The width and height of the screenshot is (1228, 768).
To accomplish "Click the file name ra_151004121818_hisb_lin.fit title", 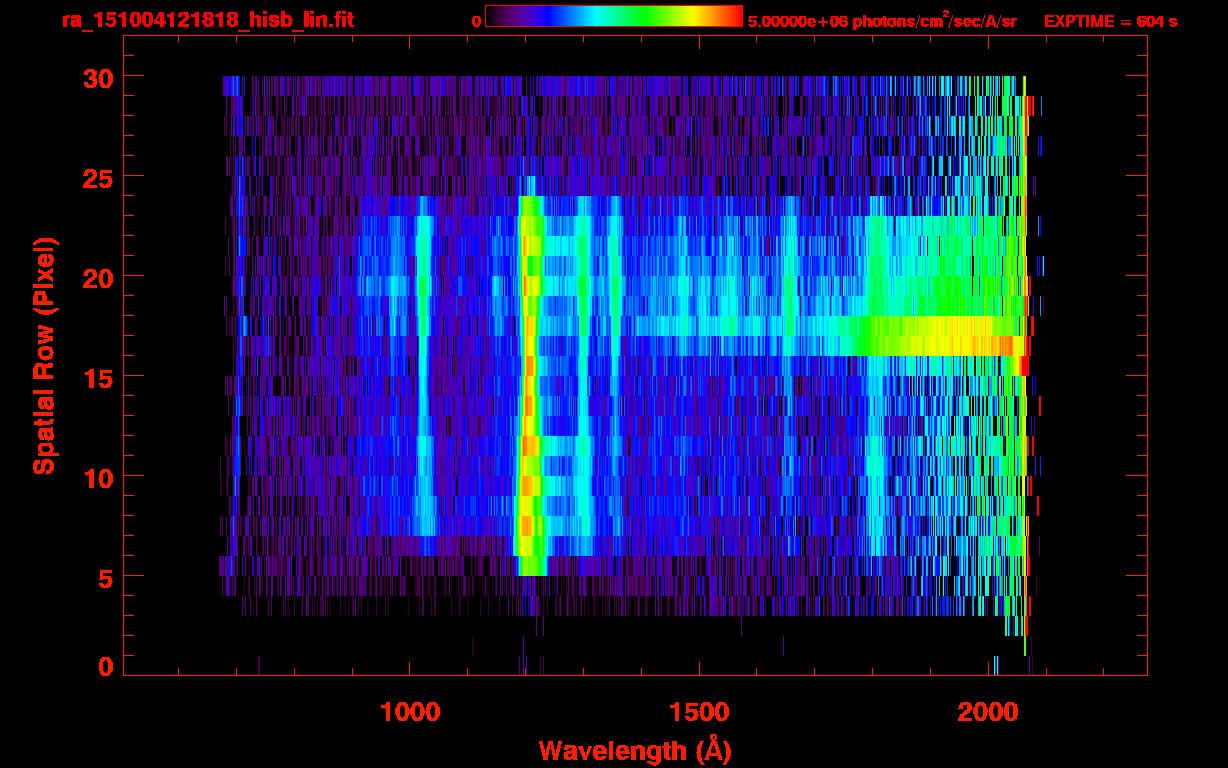I will (207, 20).
